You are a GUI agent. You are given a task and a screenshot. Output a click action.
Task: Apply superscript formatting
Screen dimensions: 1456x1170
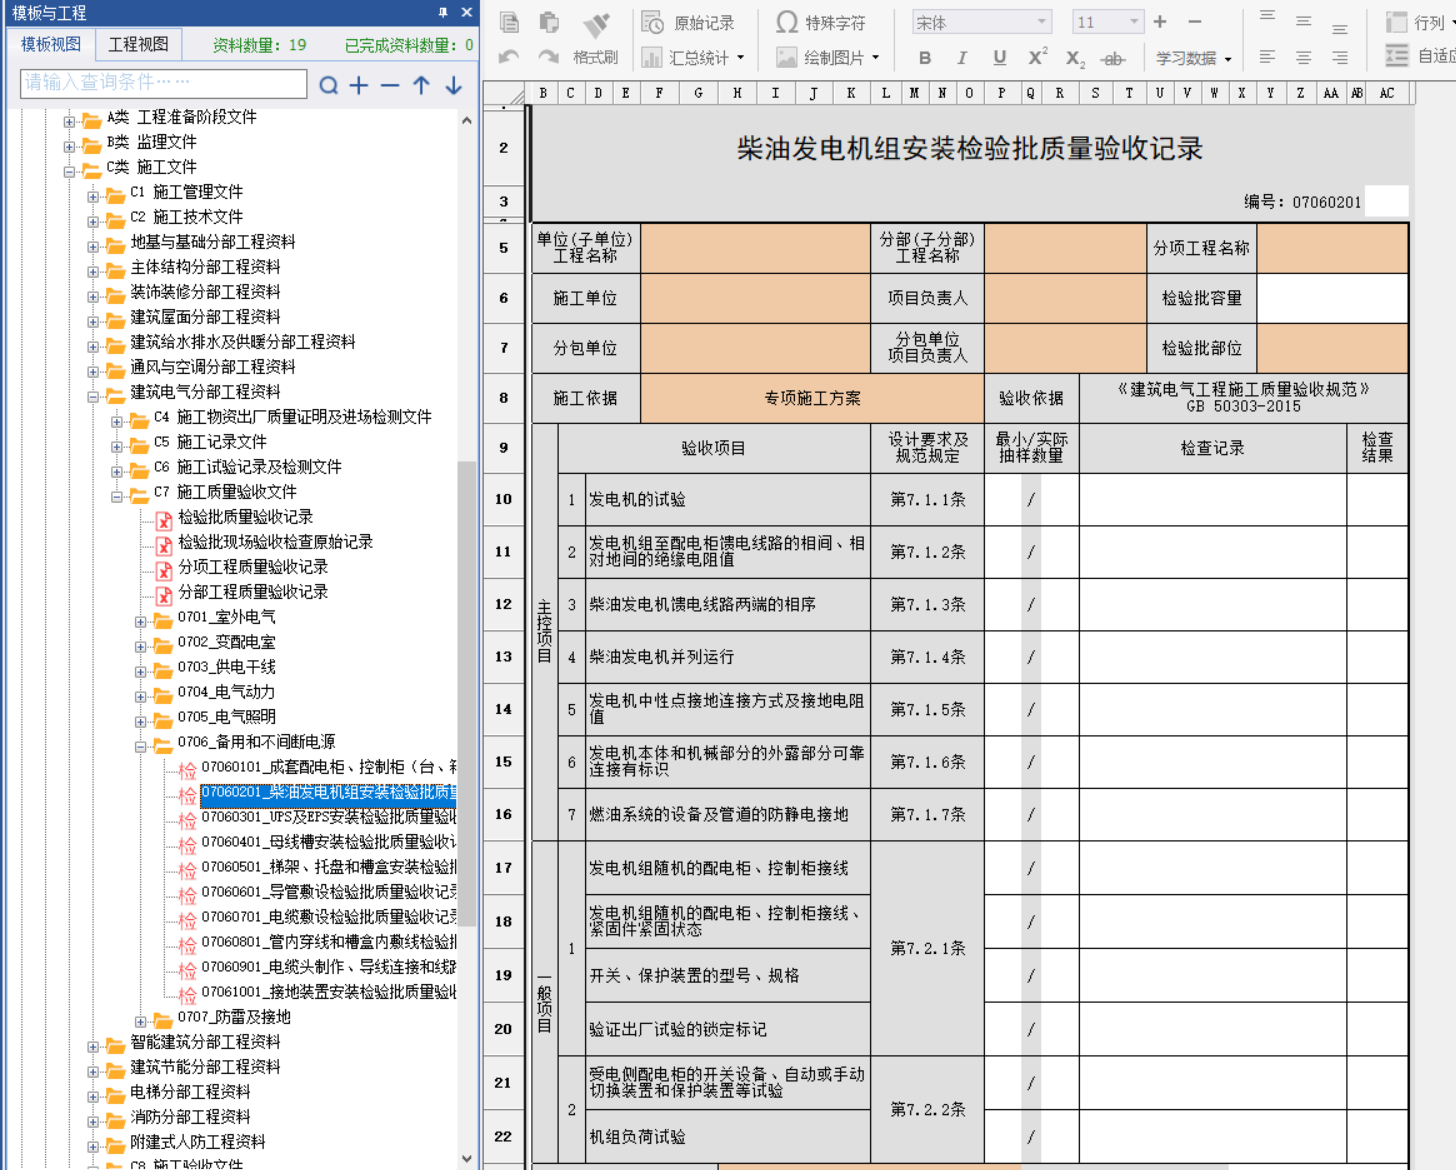[1038, 57]
